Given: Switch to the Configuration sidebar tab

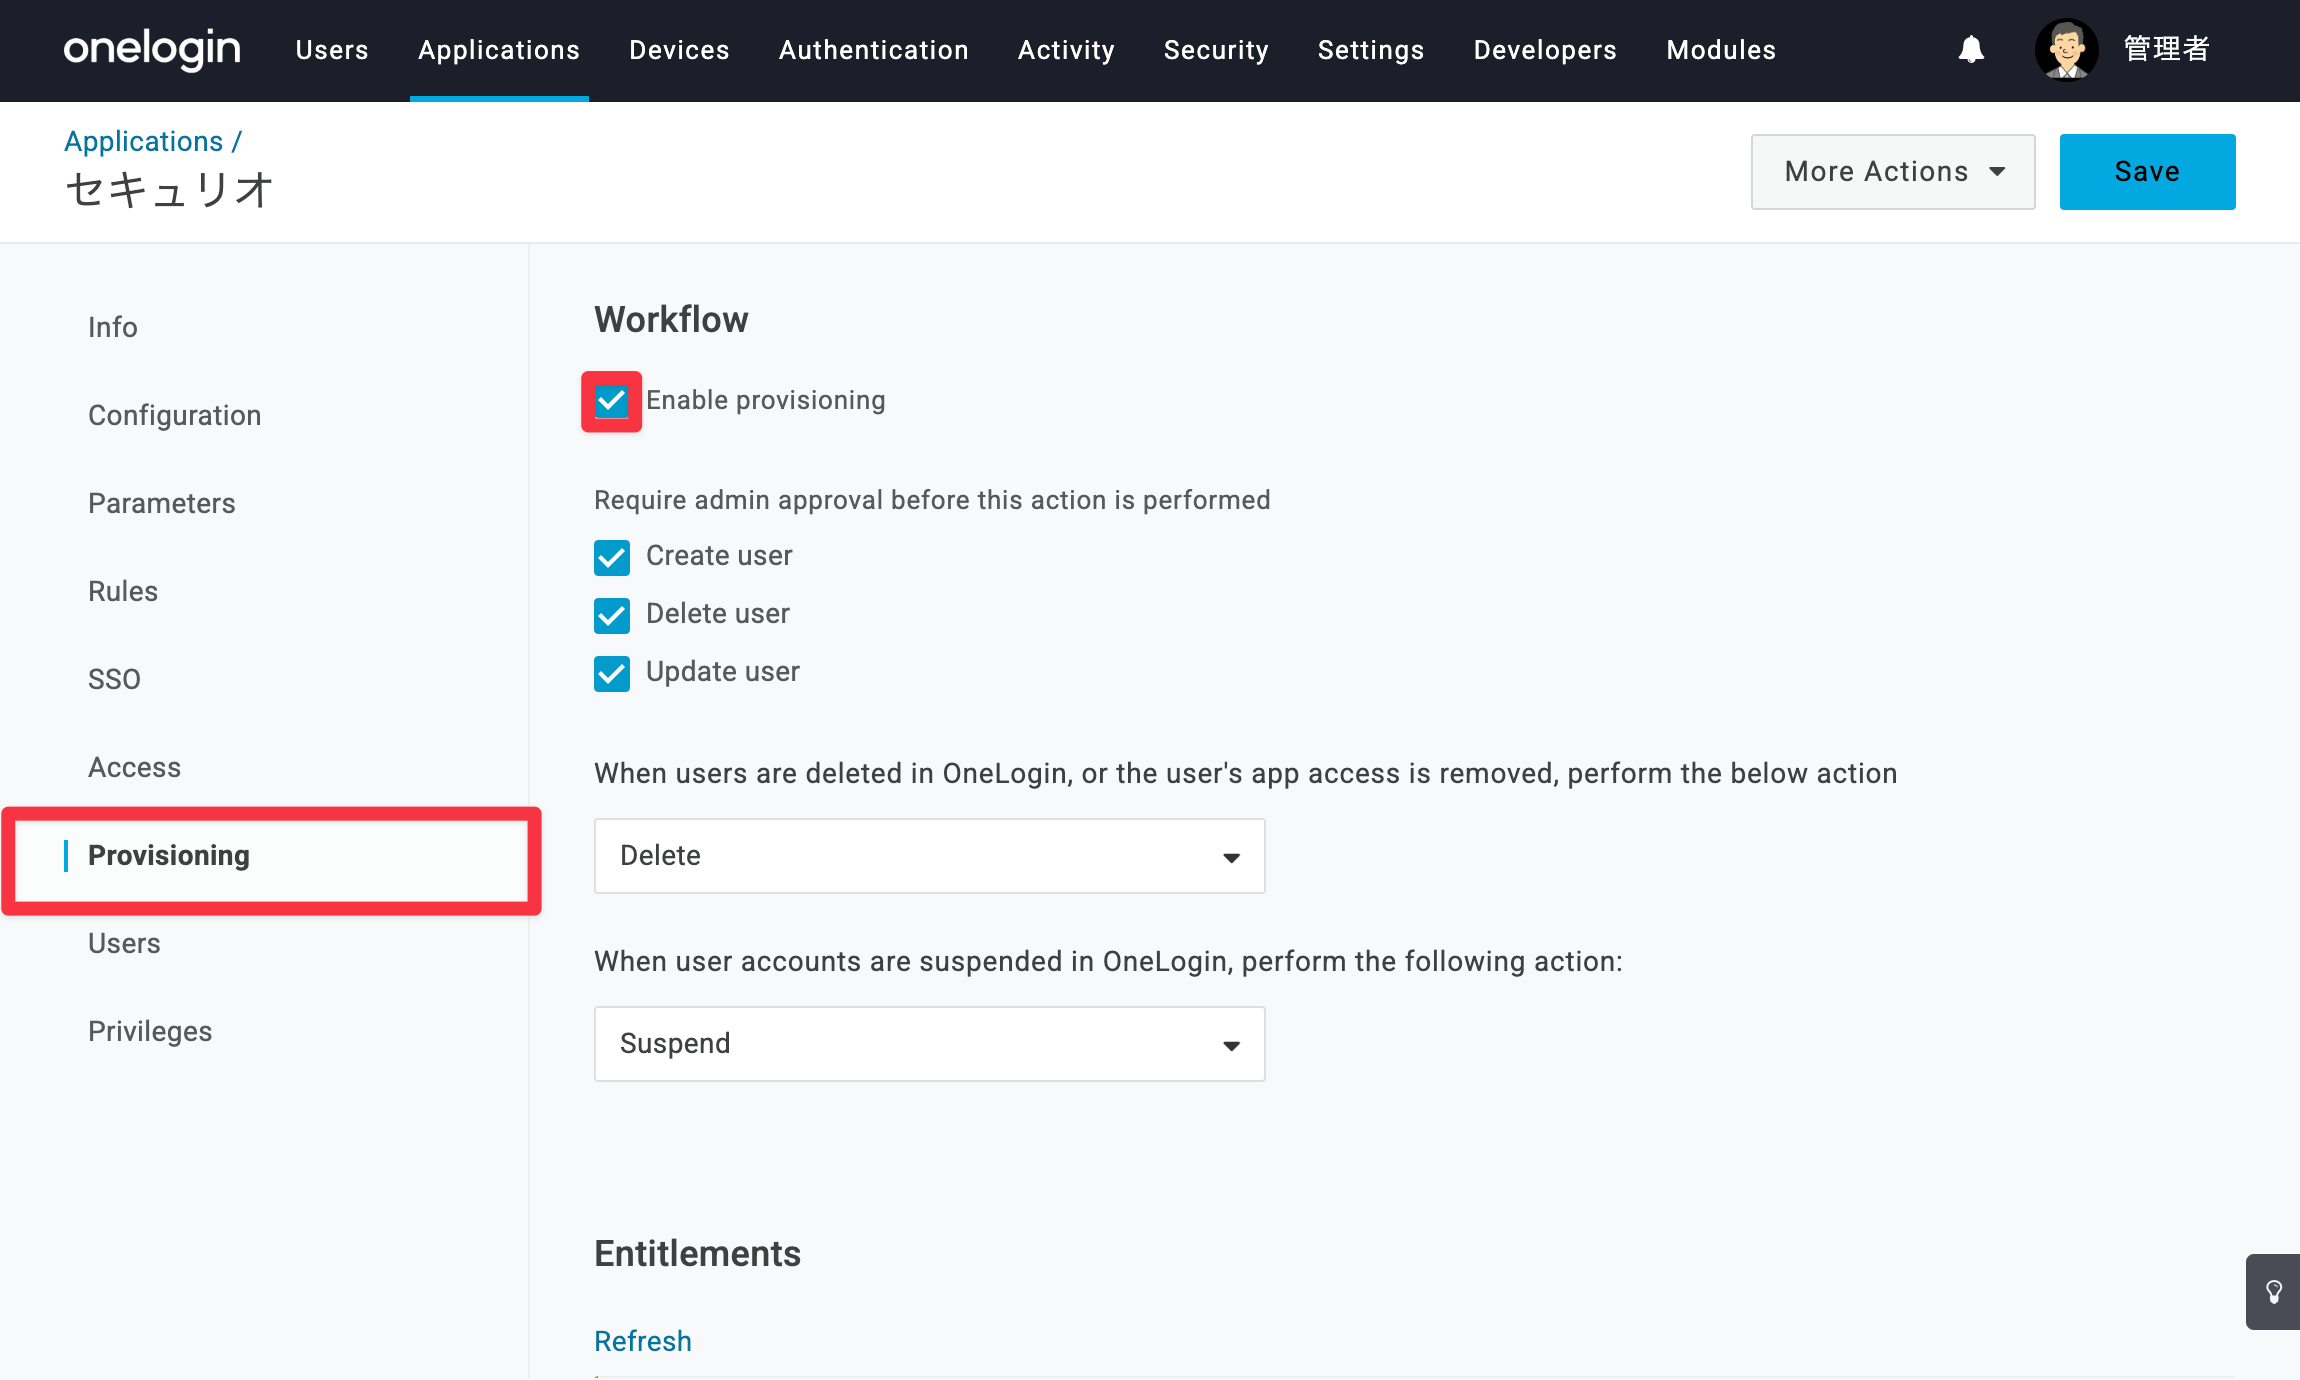Looking at the screenshot, I should pyautogui.click(x=175, y=415).
